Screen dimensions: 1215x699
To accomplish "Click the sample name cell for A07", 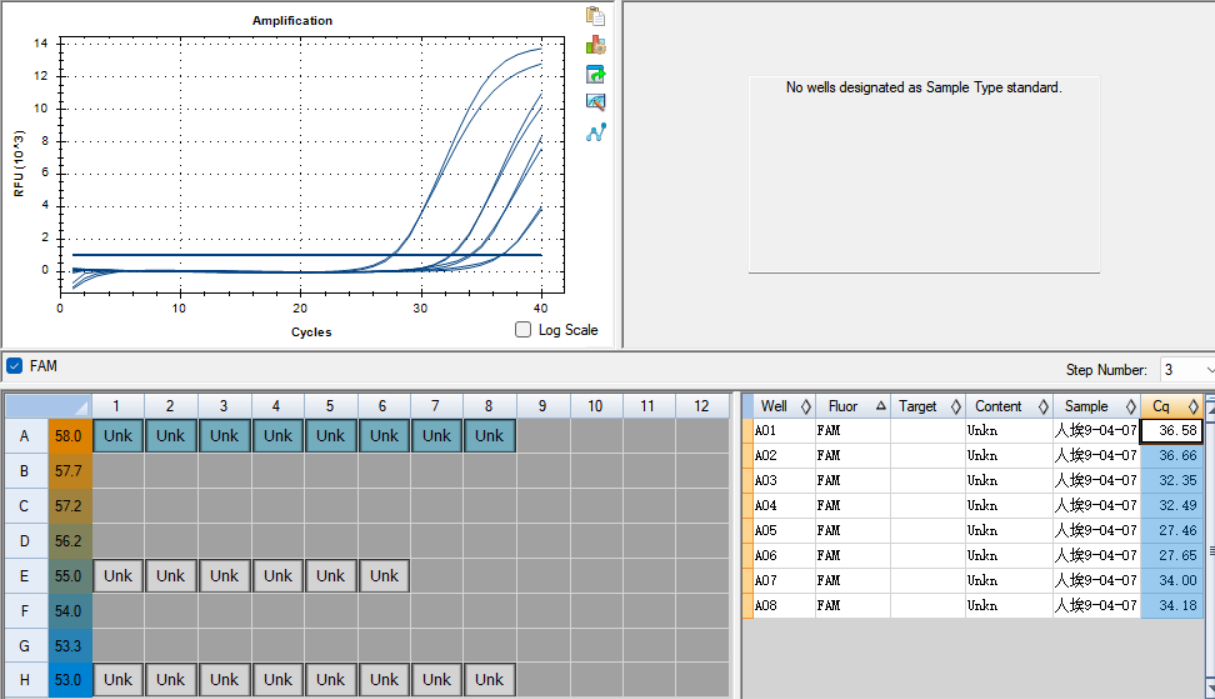I will click(1097, 581).
